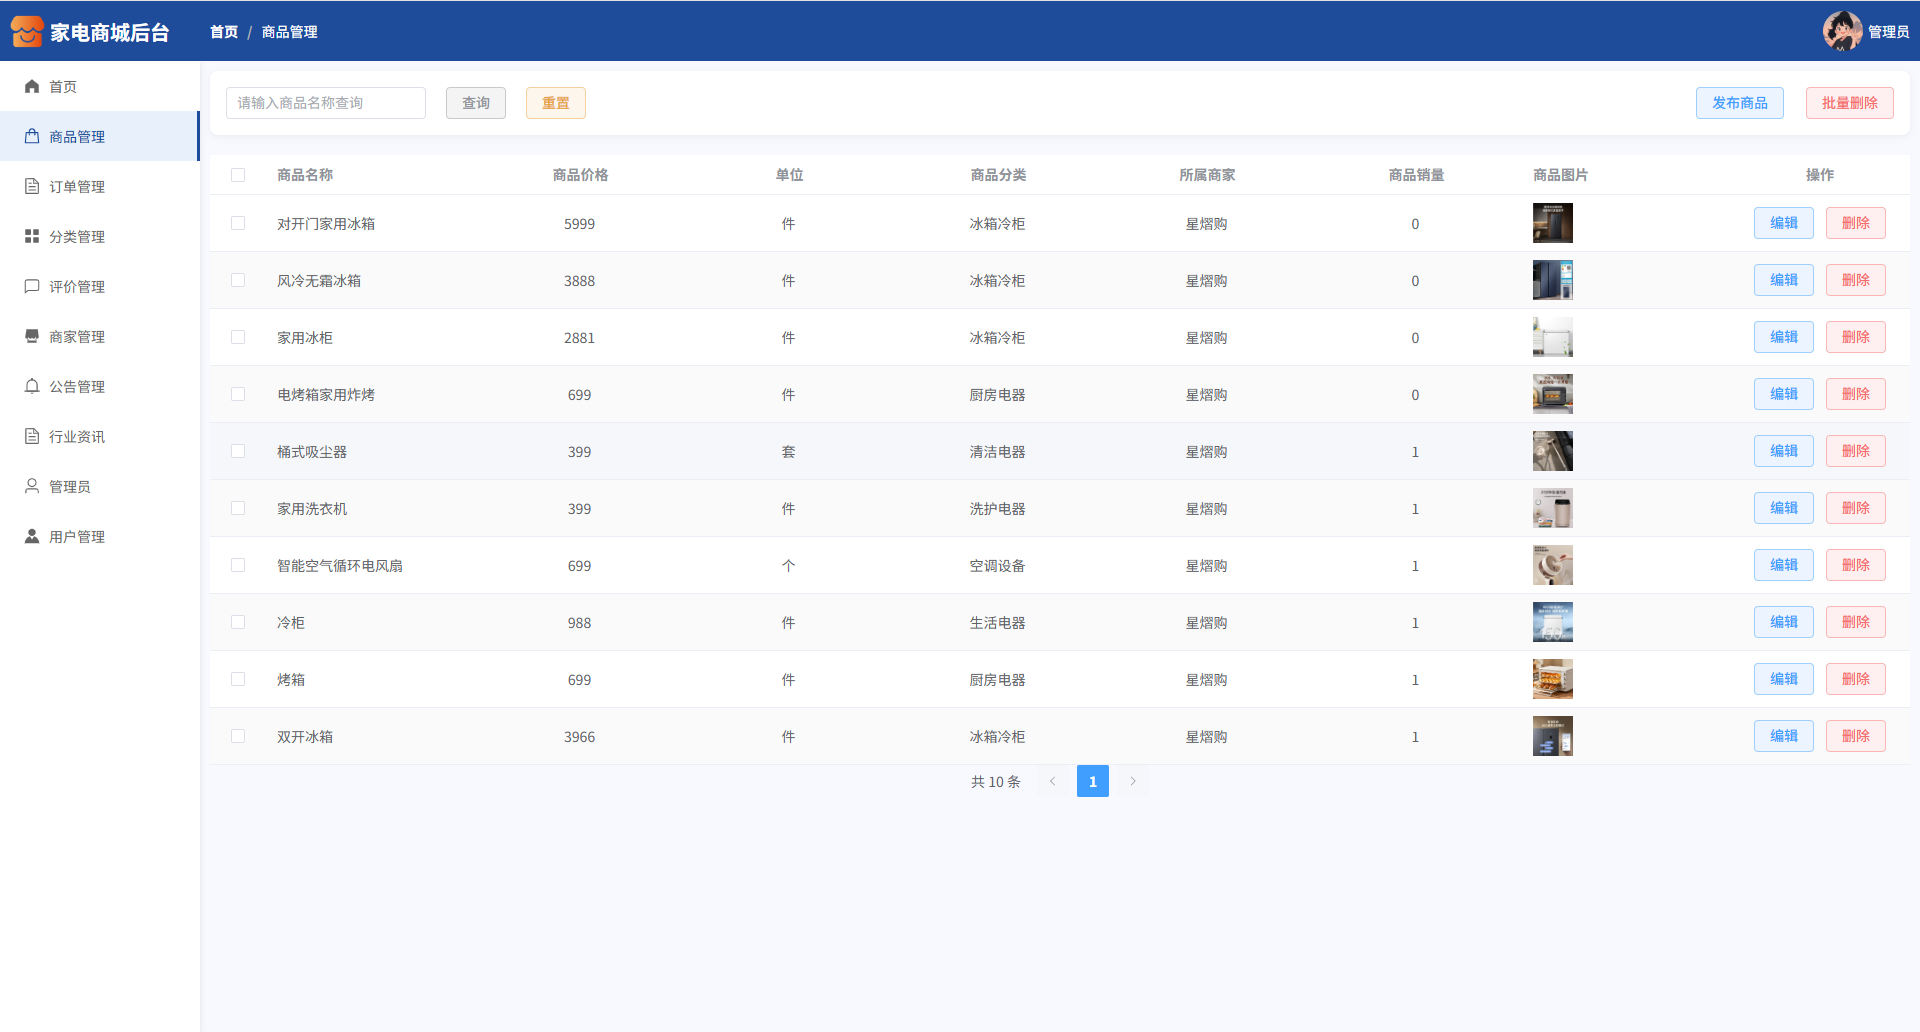1920x1032 pixels.
Task: Click the 发布商品 button
Action: point(1739,103)
